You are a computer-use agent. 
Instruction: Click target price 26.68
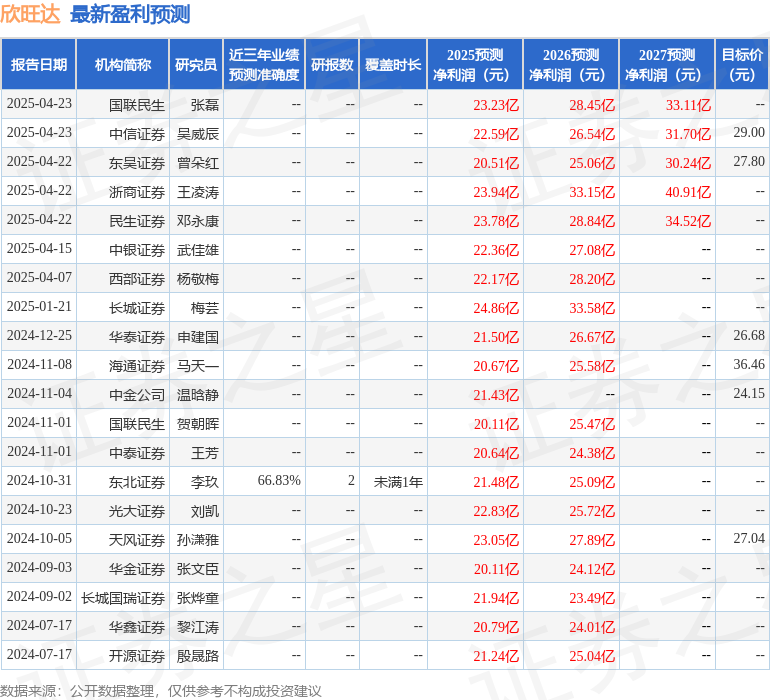click(x=749, y=336)
